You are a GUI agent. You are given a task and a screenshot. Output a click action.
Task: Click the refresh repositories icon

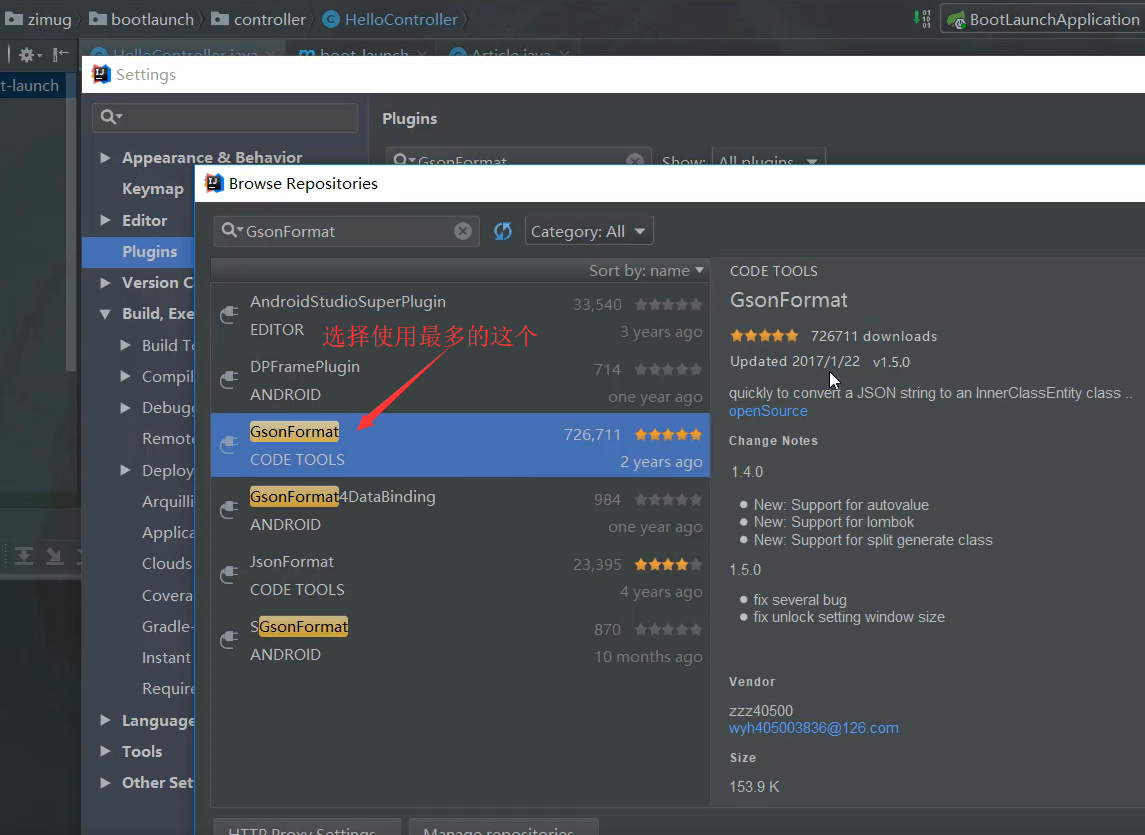pos(502,232)
